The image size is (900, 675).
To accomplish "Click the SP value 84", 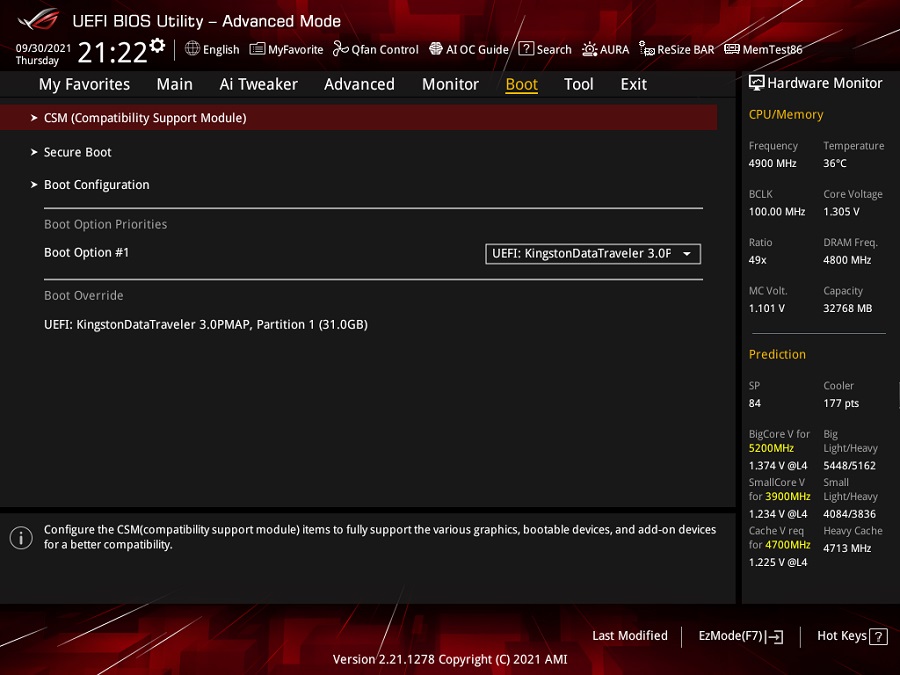I will (754, 404).
